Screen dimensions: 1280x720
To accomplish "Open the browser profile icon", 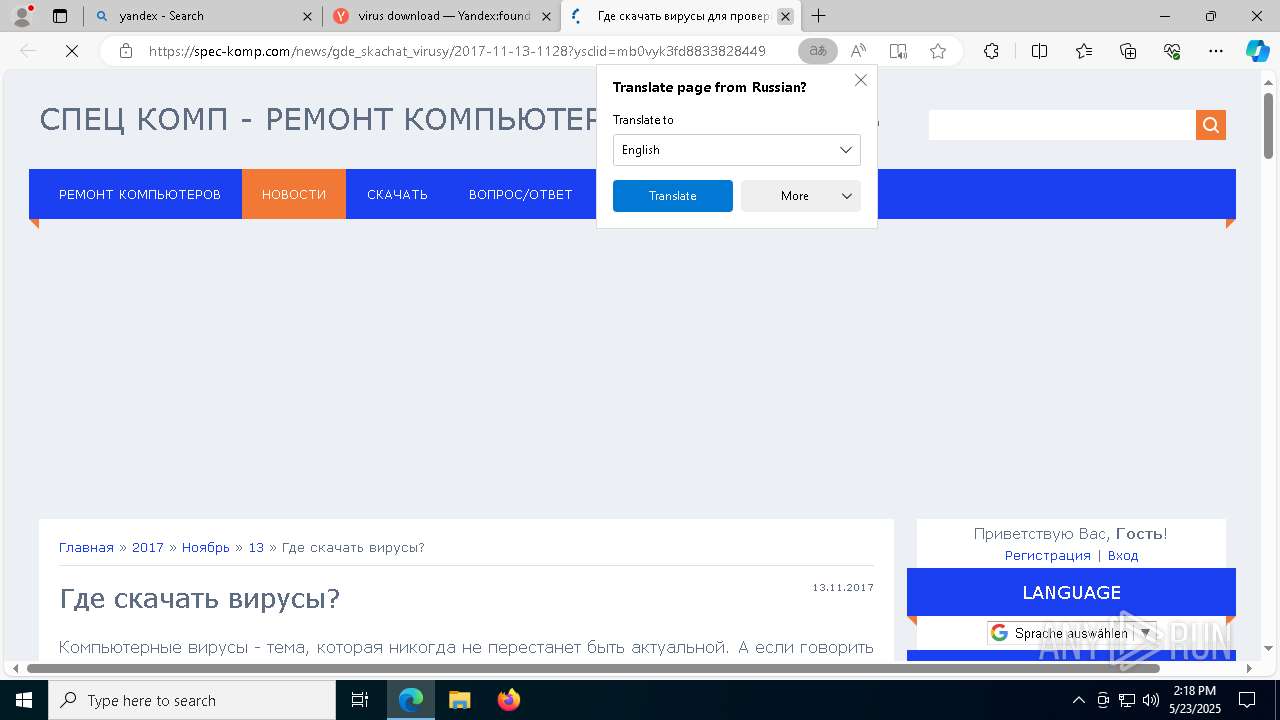I will click(x=22, y=16).
